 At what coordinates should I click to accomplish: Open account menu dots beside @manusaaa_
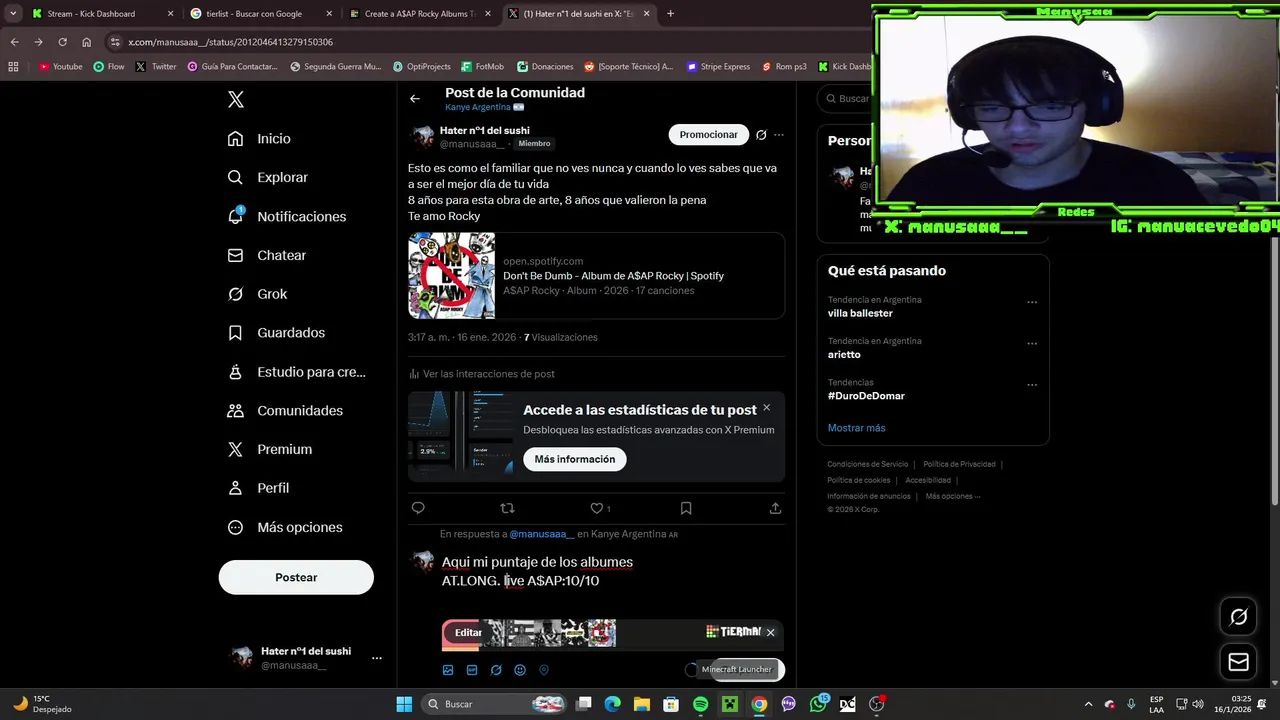coord(377,658)
